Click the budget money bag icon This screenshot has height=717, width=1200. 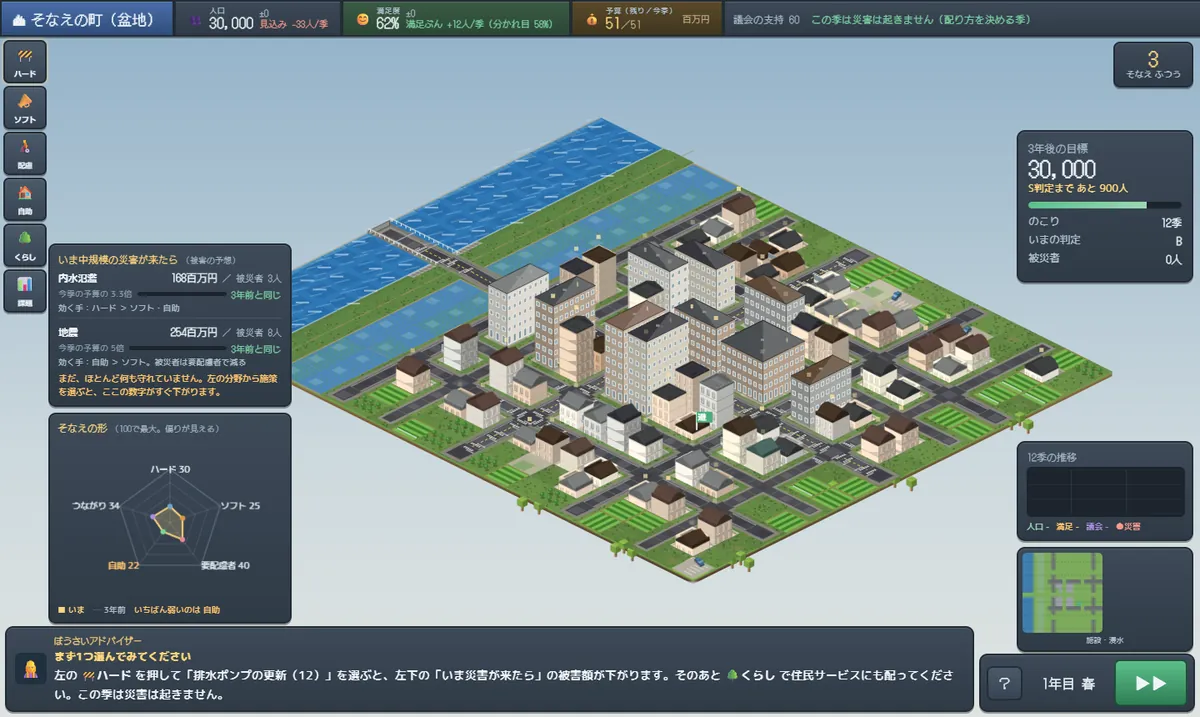point(591,20)
